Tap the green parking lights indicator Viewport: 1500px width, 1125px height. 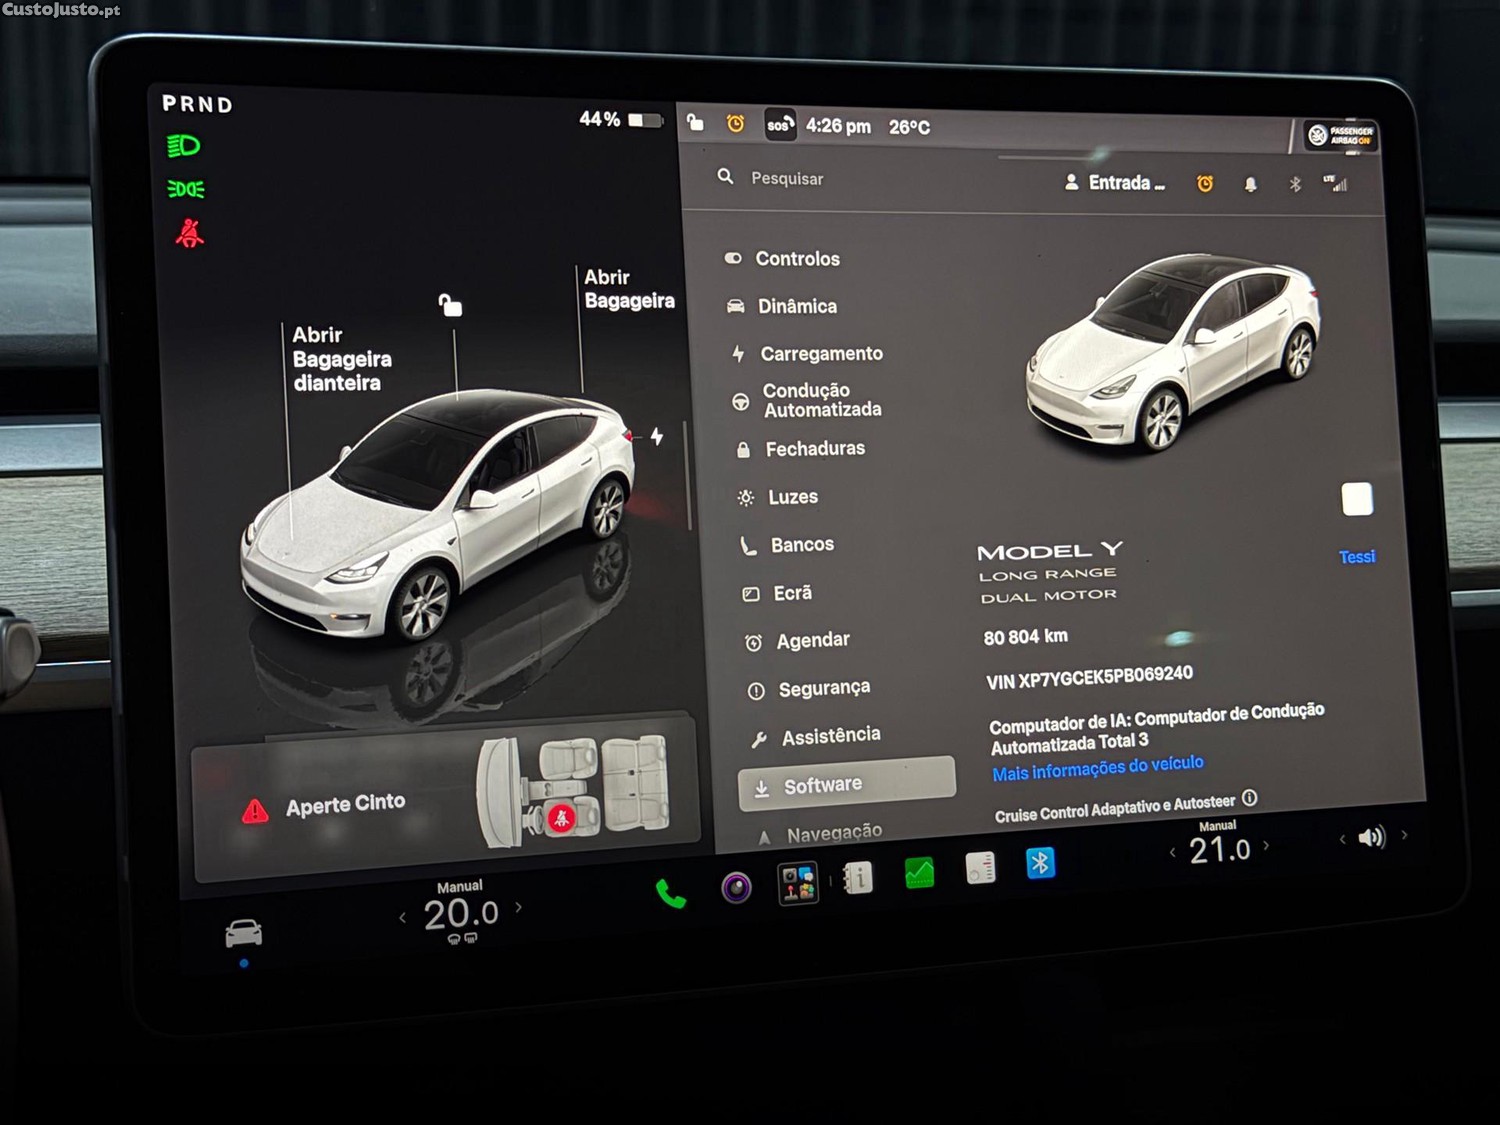[186, 189]
